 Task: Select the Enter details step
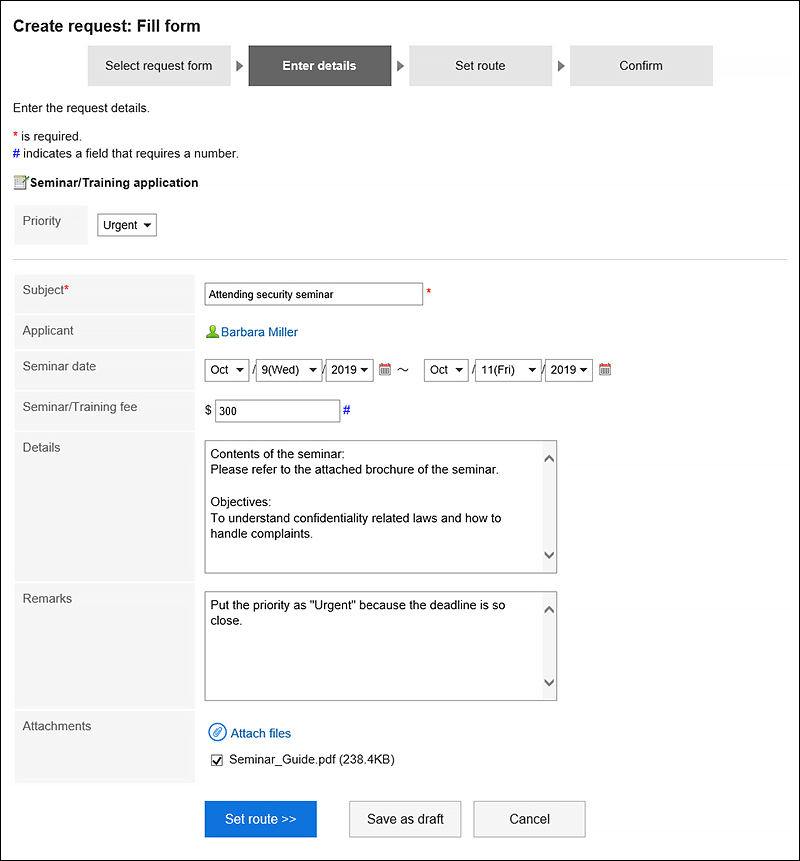click(320, 66)
